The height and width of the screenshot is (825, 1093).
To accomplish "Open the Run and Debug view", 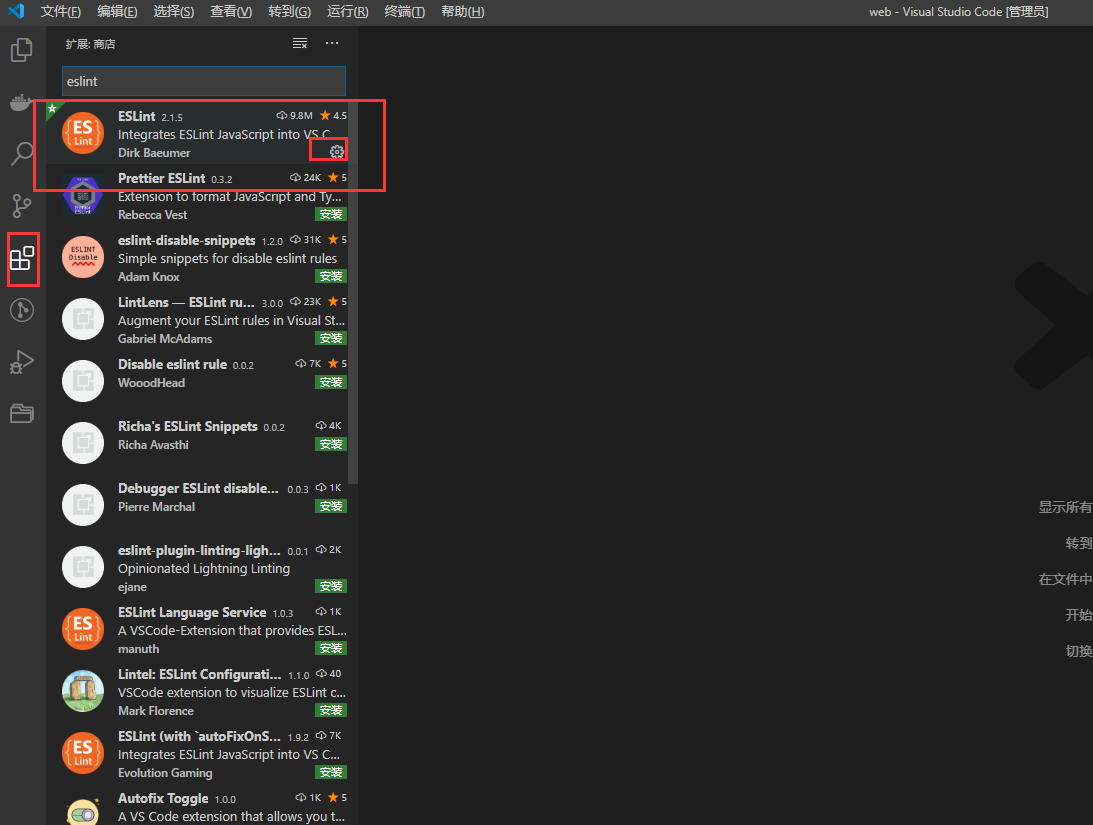I will (22, 362).
